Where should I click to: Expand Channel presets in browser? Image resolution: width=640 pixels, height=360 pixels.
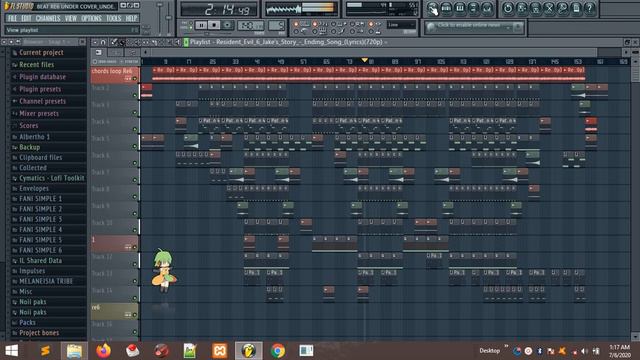tap(42, 101)
